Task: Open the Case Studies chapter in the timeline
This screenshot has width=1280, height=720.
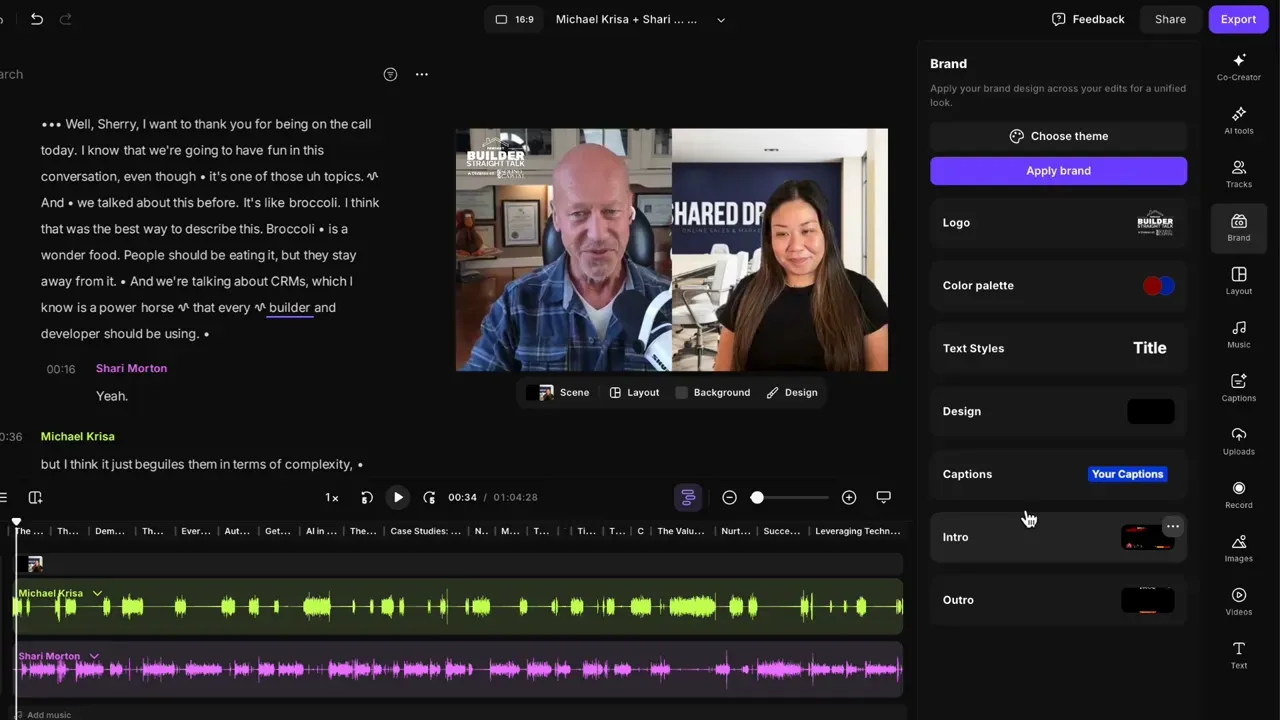Action: point(425,531)
